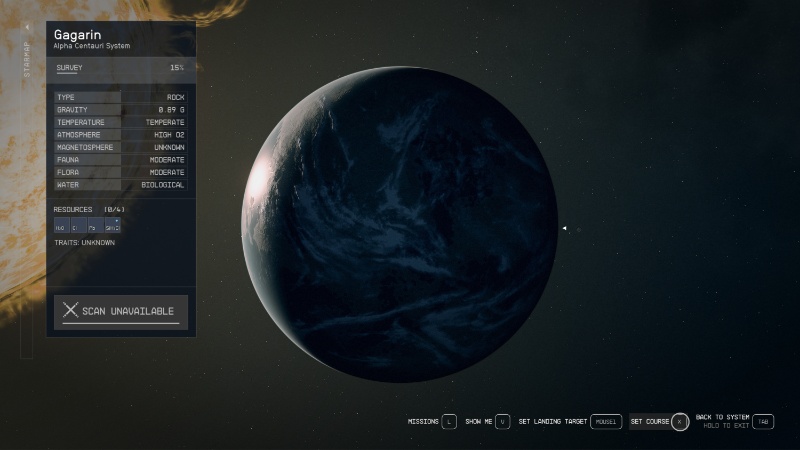Image resolution: width=800 pixels, height=450 pixels.
Task: Select the fourth resource icon with star marker
Action: click(112, 226)
